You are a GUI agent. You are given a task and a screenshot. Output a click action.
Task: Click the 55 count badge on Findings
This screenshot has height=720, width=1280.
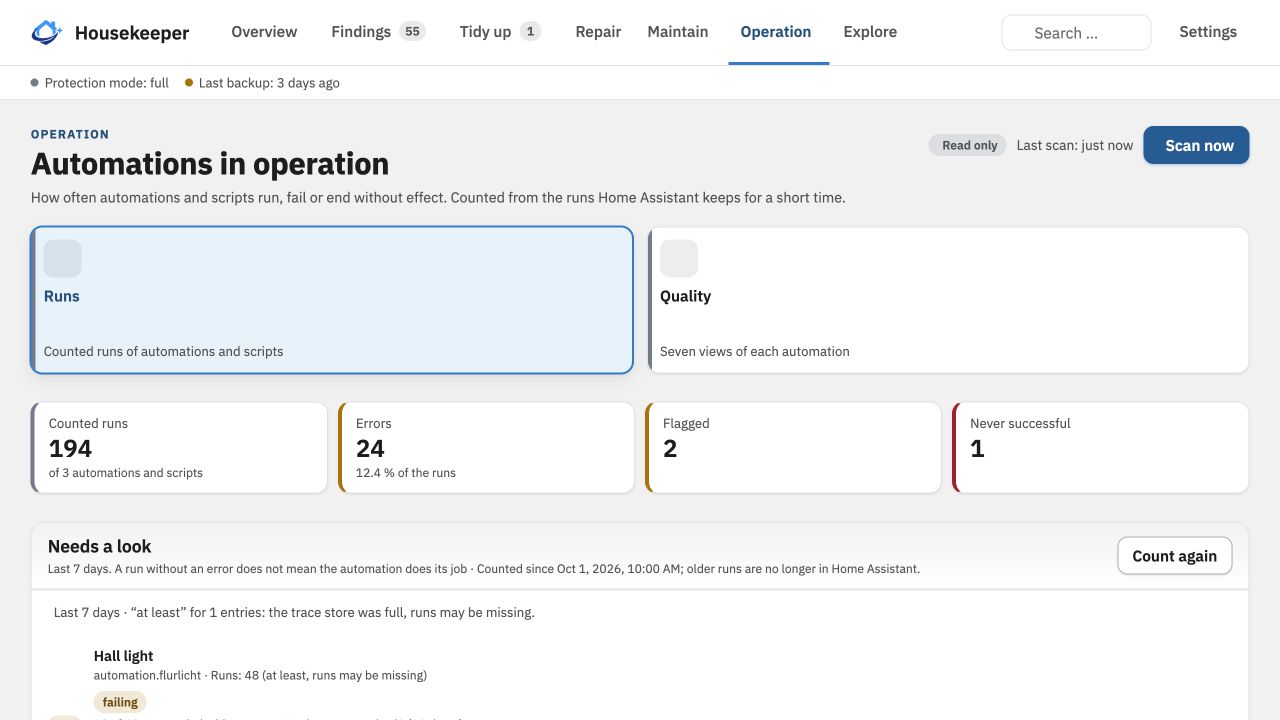(x=412, y=32)
